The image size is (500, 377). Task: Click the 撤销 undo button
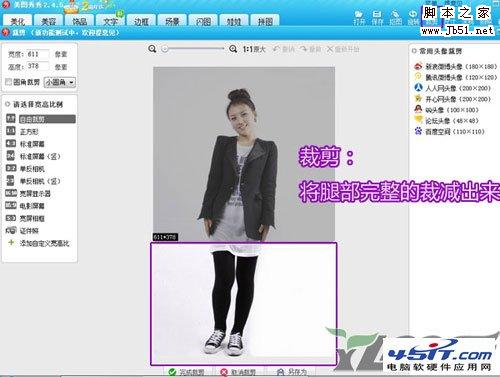pyautogui.click(x=284, y=49)
